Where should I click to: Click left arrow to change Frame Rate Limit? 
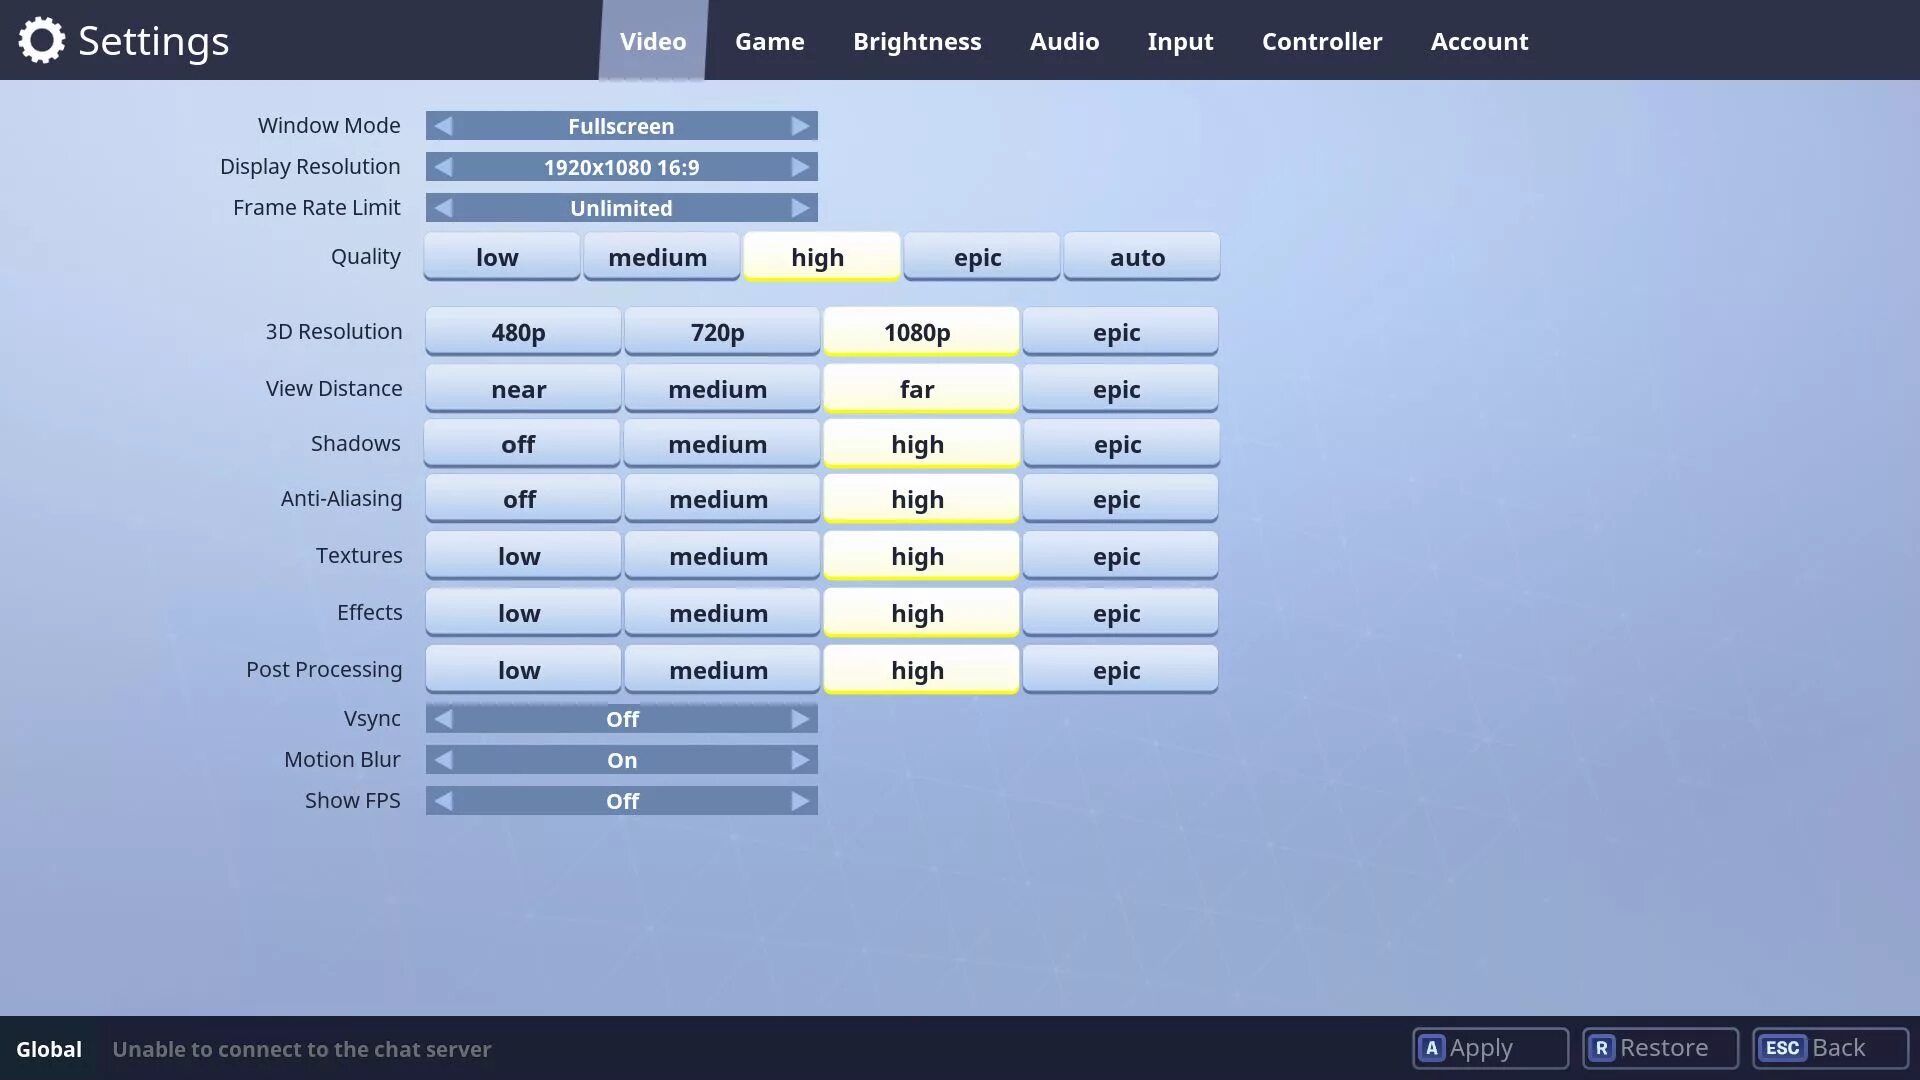[442, 207]
